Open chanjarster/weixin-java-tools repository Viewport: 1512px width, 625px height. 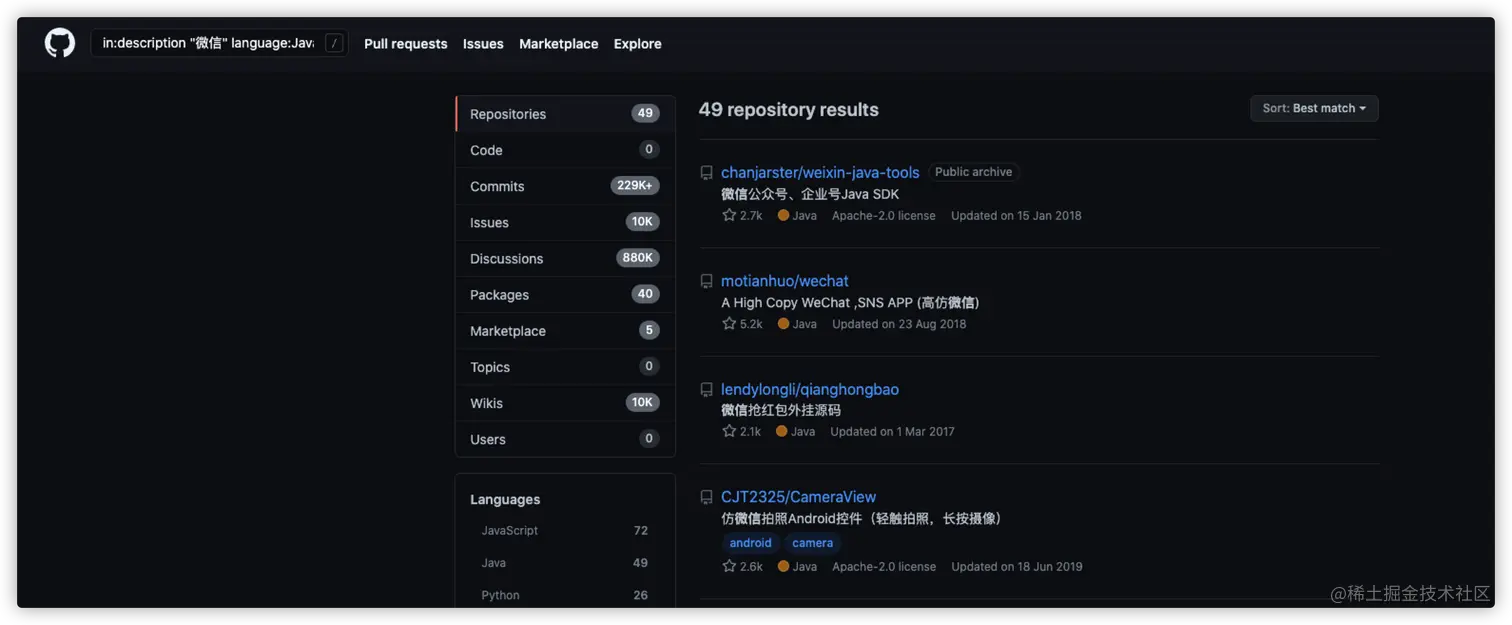click(820, 172)
